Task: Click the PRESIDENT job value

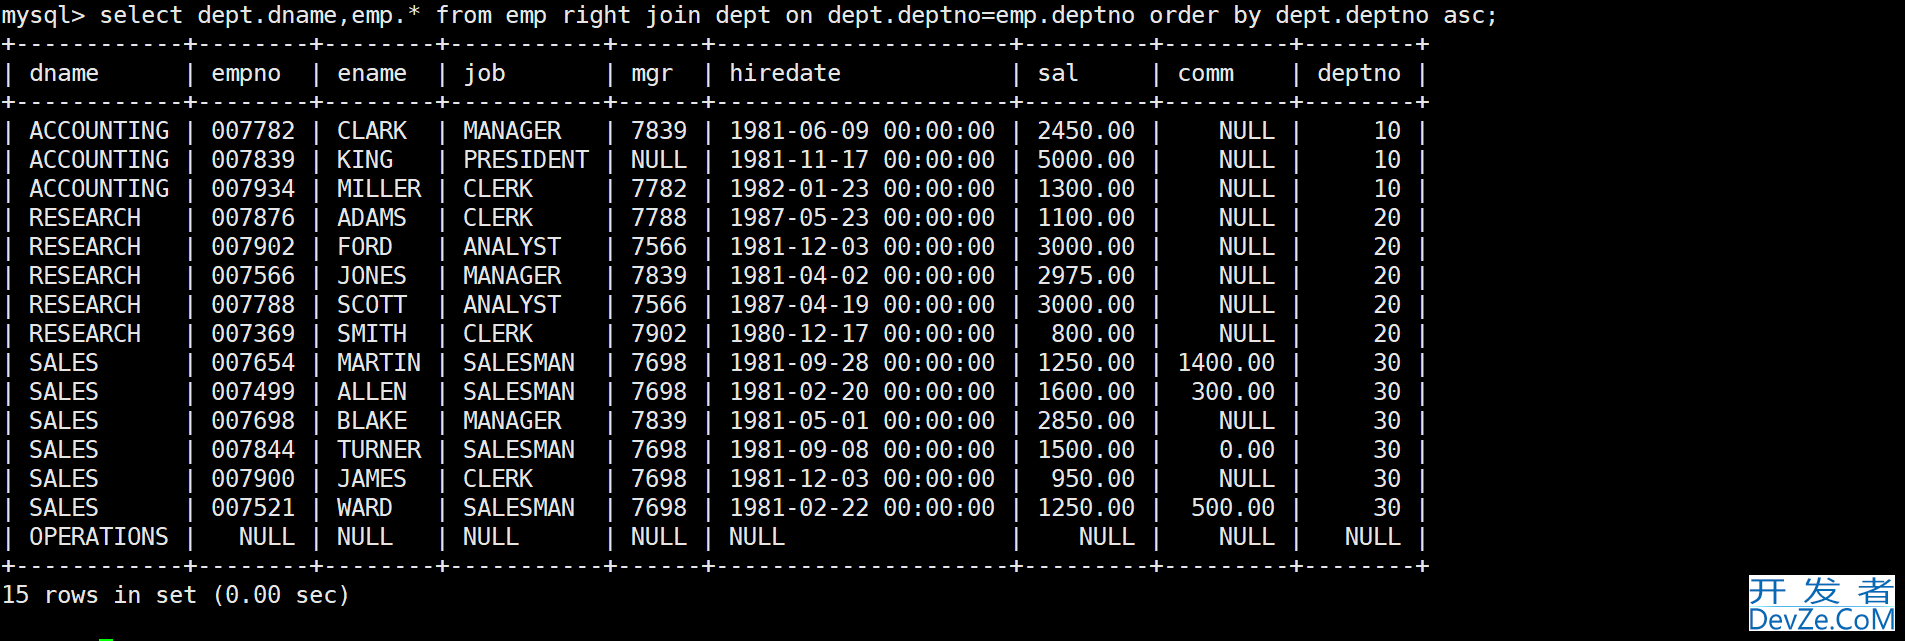Action: pyautogui.click(x=526, y=160)
